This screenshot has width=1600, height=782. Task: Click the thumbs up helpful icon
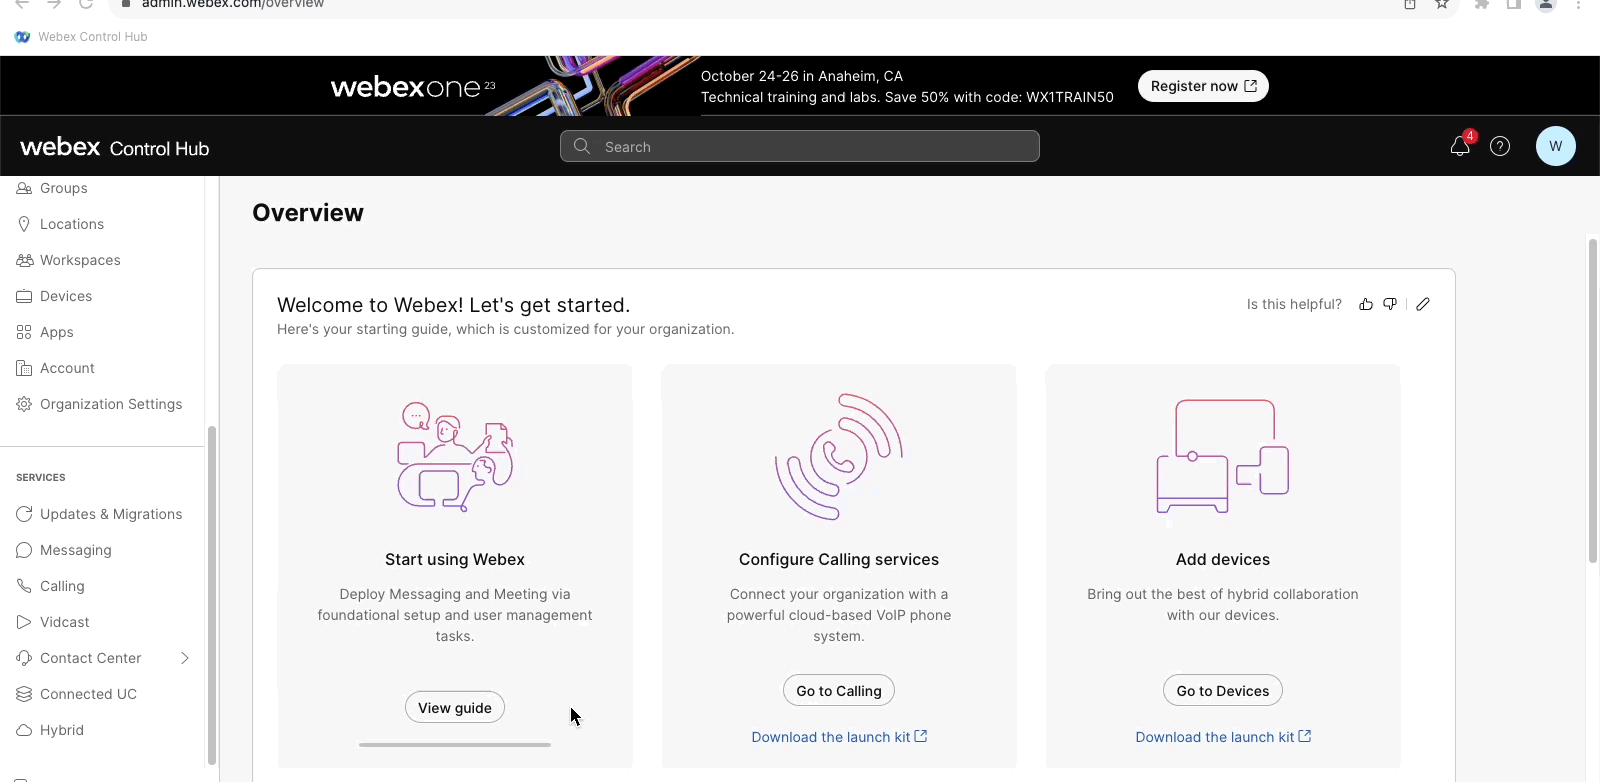(x=1366, y=304)
